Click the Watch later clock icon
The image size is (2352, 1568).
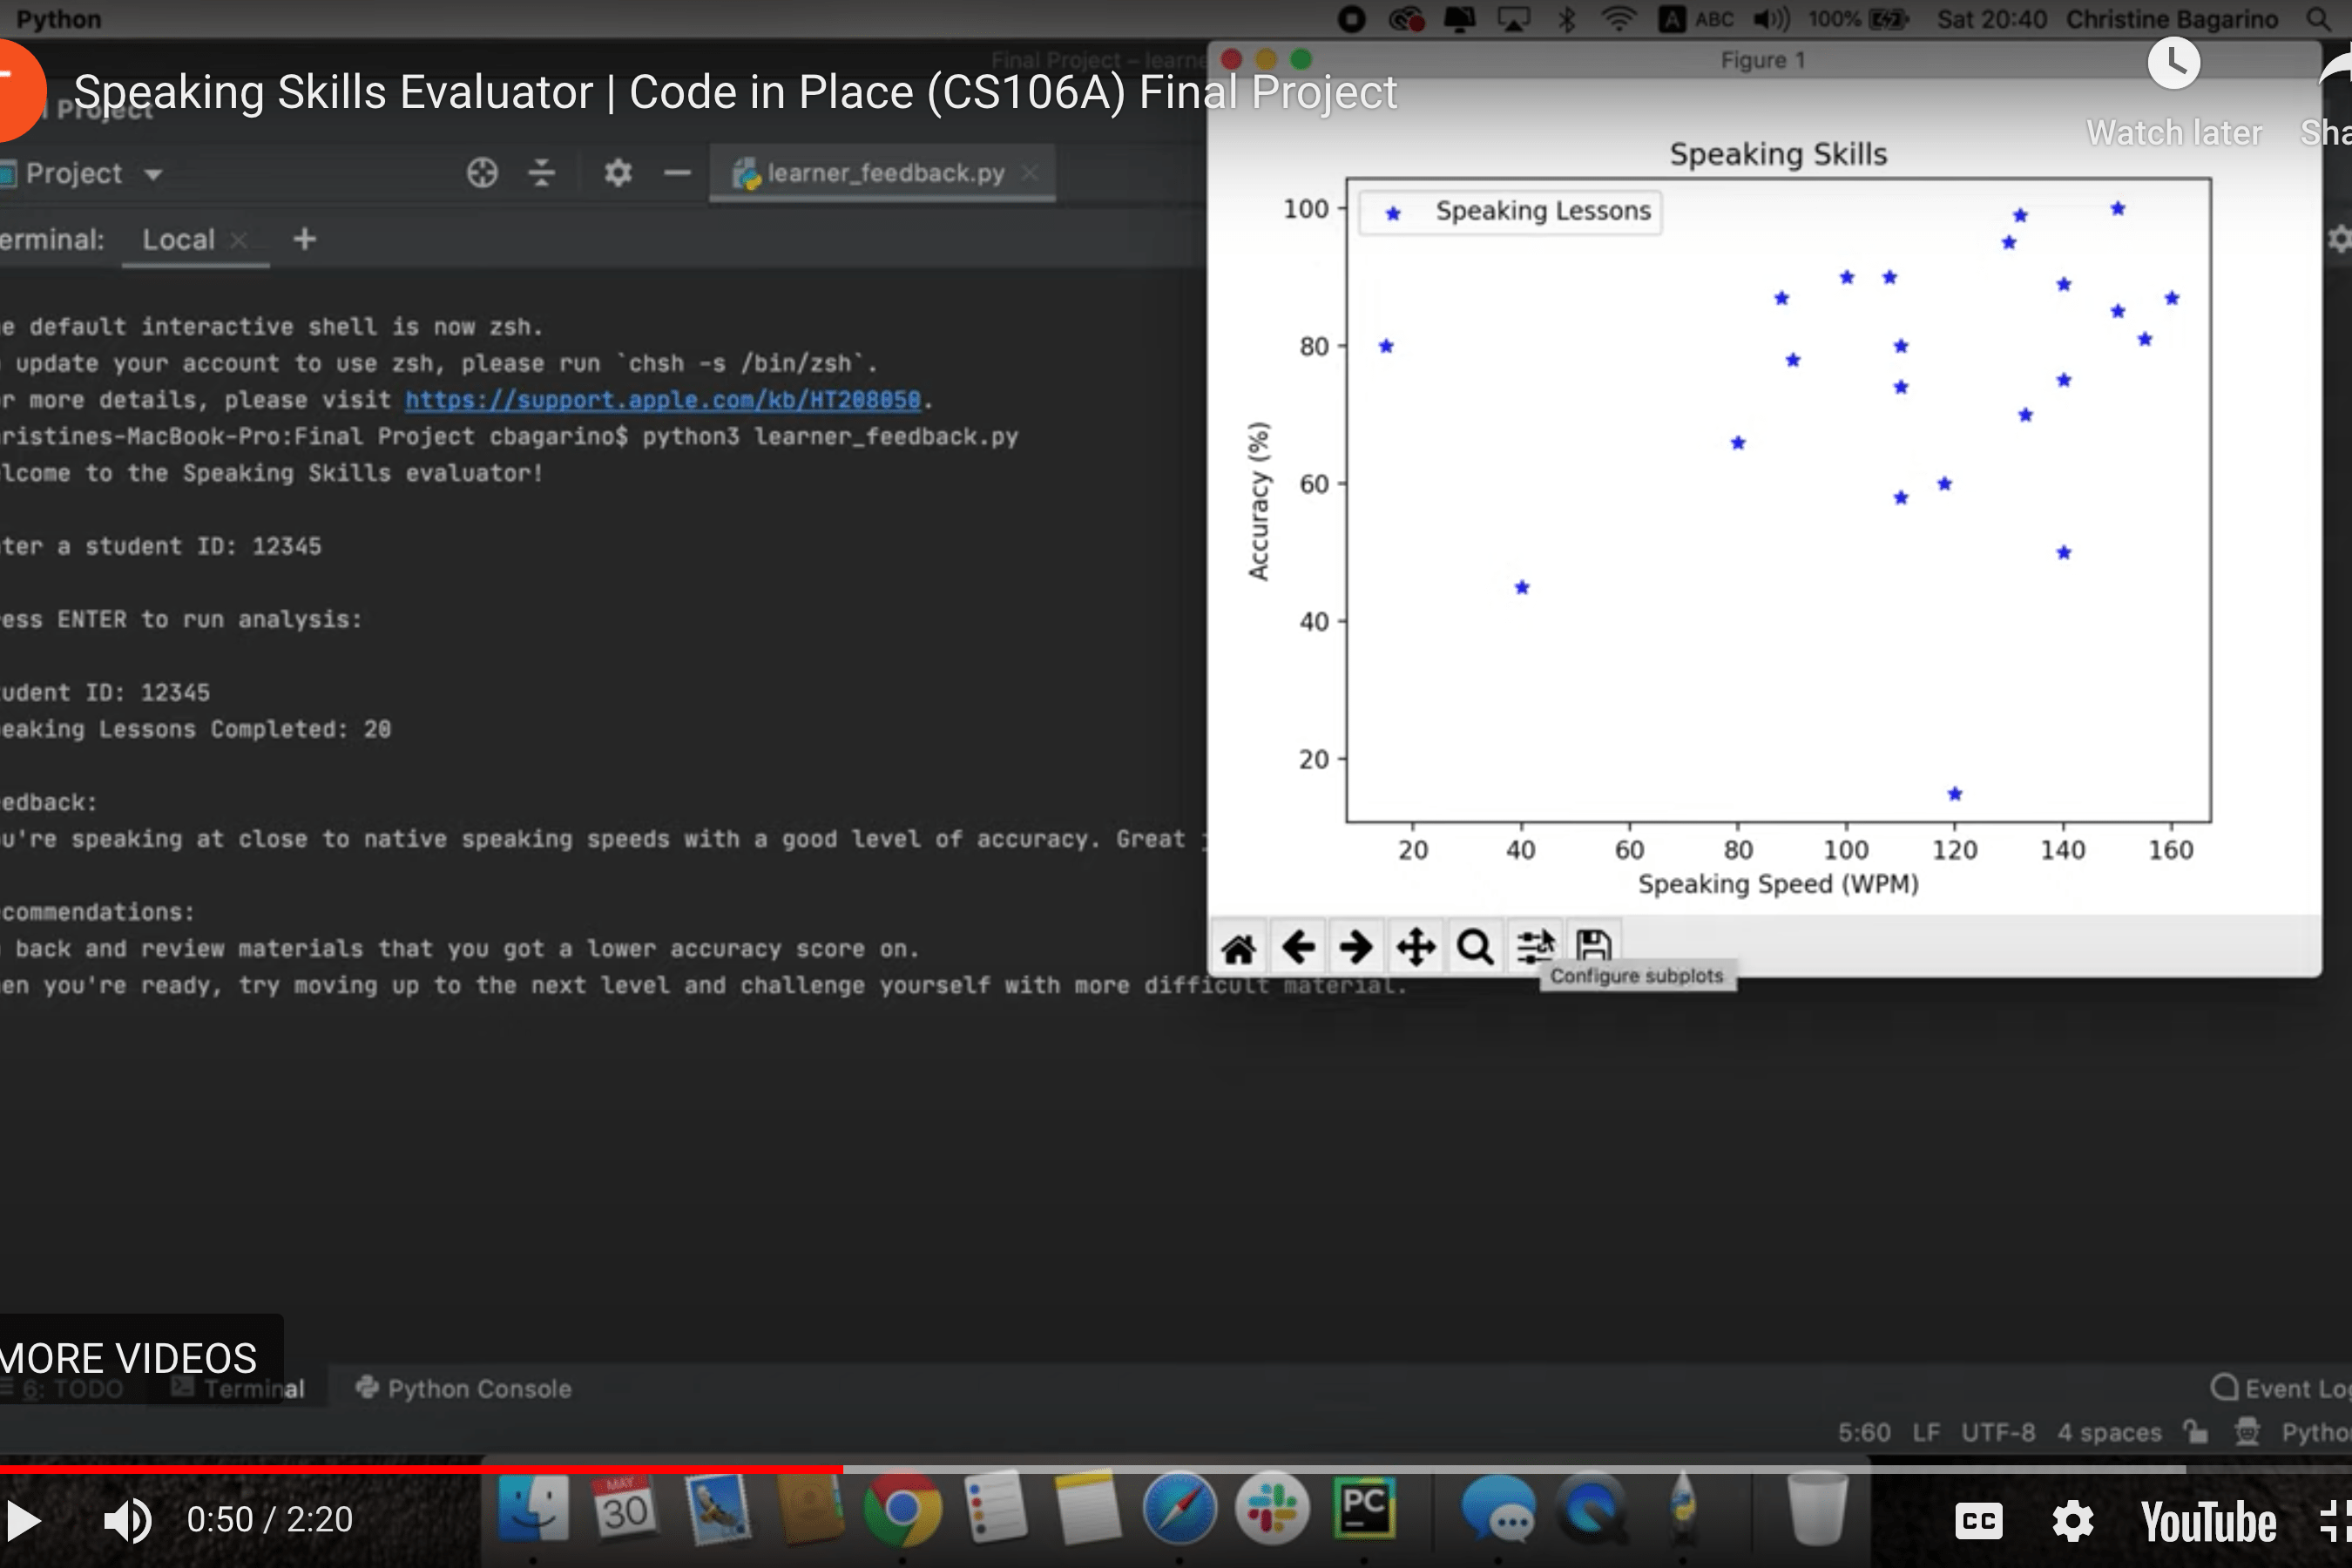point(2173,64)
